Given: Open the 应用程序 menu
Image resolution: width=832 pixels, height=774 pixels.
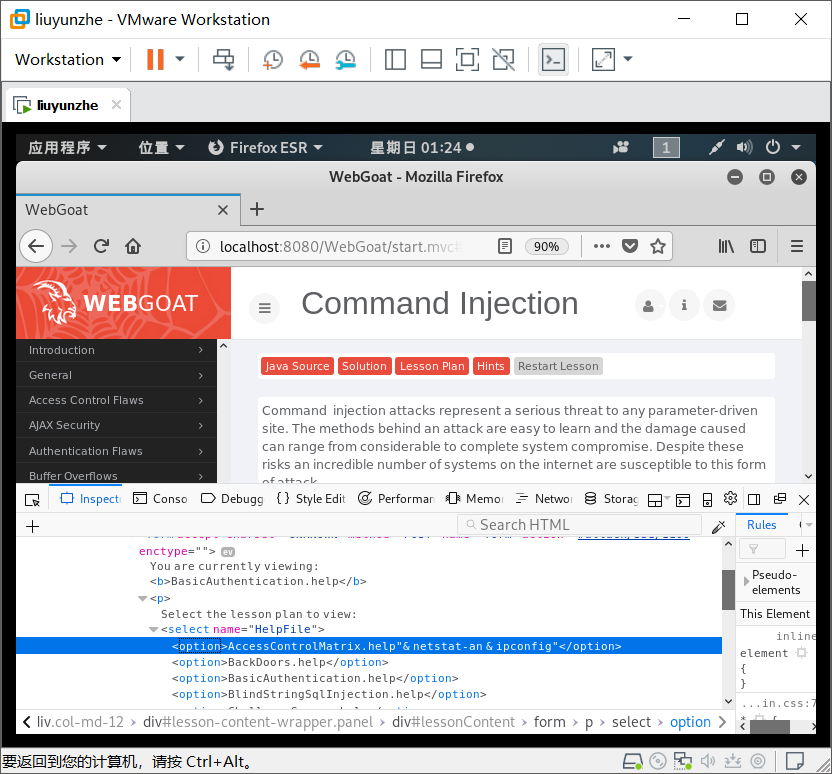Looking at the screenshot, I should point(67,147).
